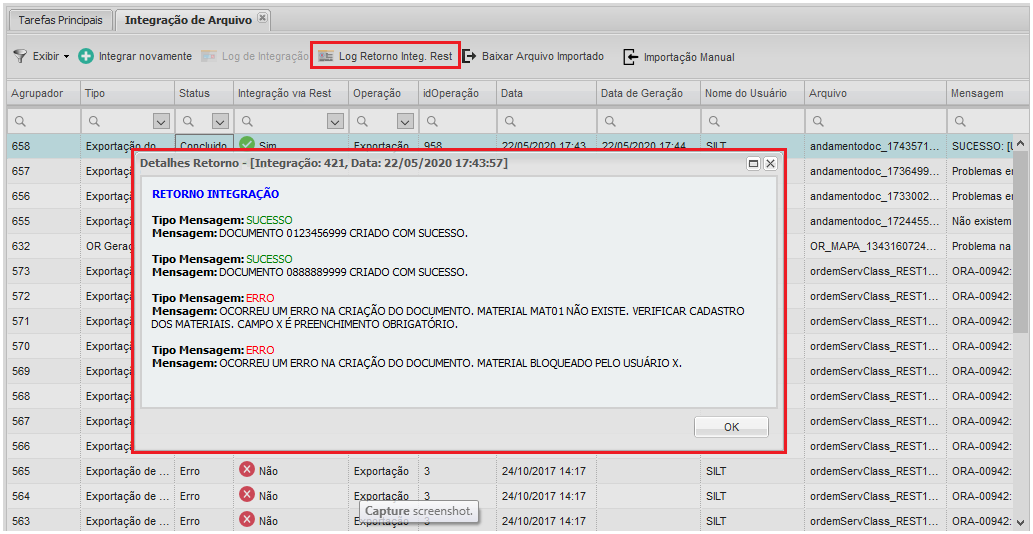The image size is (1033, 534).
Task: Click the green check icon in row 658
Action: pyautogui.click(x=247, y=145)
